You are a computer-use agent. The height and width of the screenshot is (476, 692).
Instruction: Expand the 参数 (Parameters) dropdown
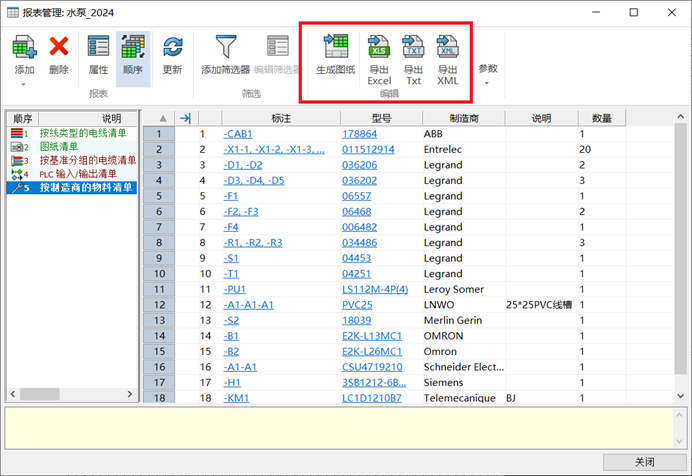tap(487, 74)
